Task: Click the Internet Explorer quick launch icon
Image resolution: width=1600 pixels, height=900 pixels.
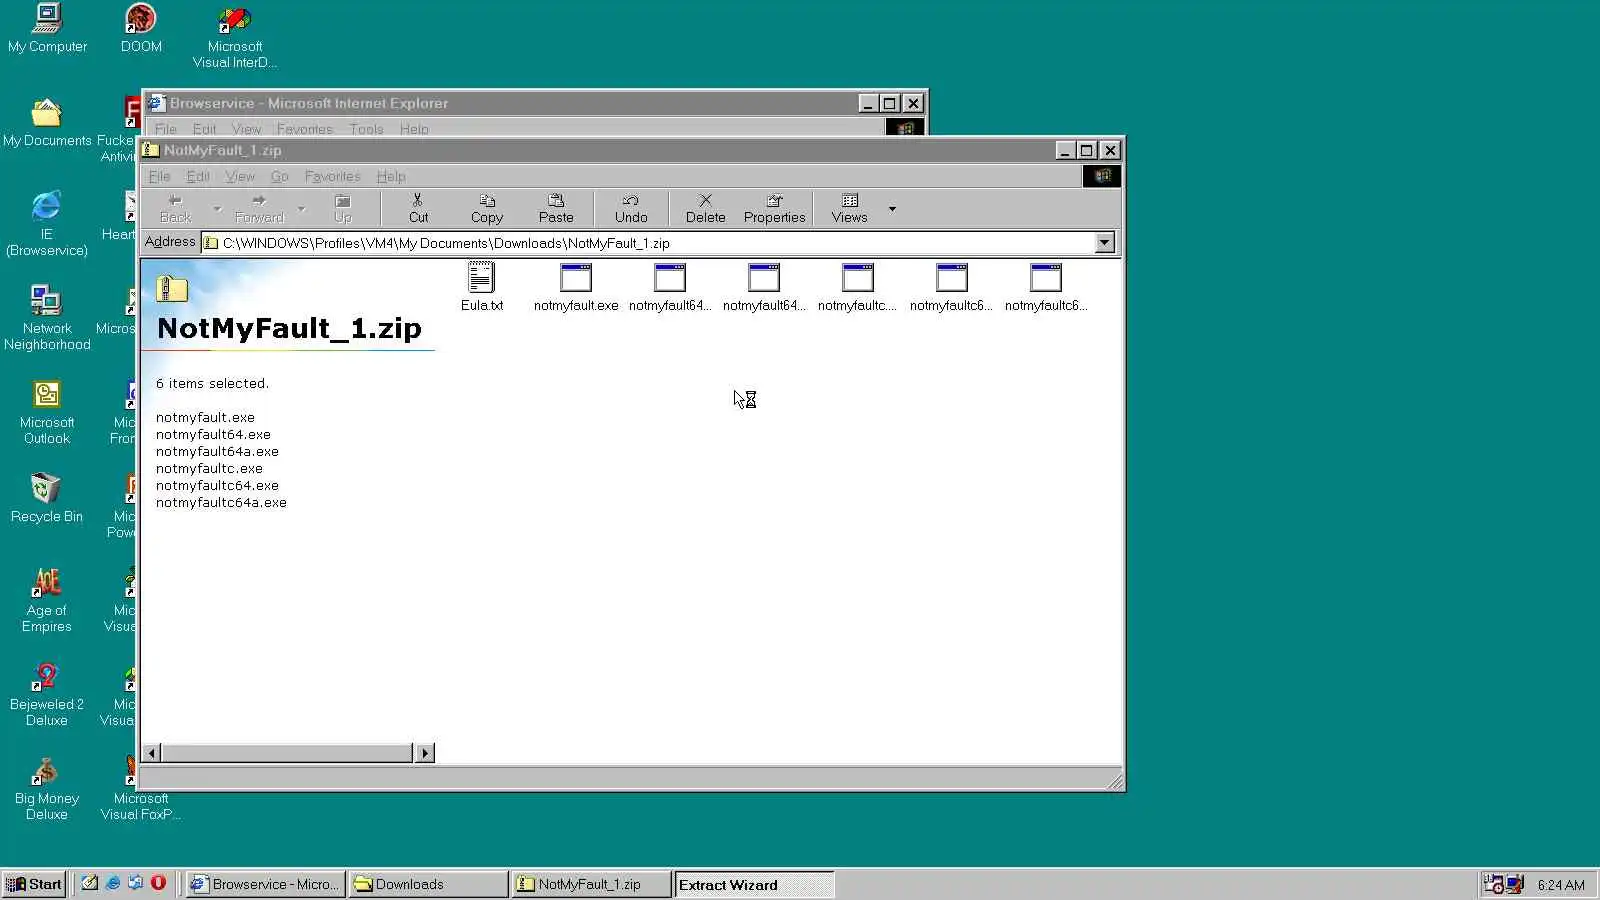Action: coord(113,883)
